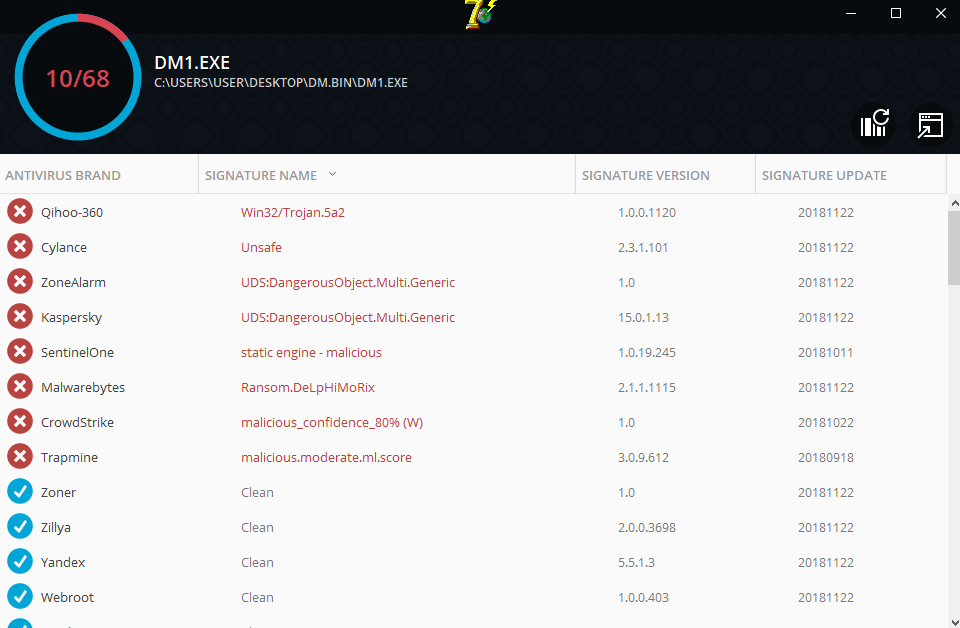Click the blue checkmark icon beside Zillya

(x=20, y=526)
